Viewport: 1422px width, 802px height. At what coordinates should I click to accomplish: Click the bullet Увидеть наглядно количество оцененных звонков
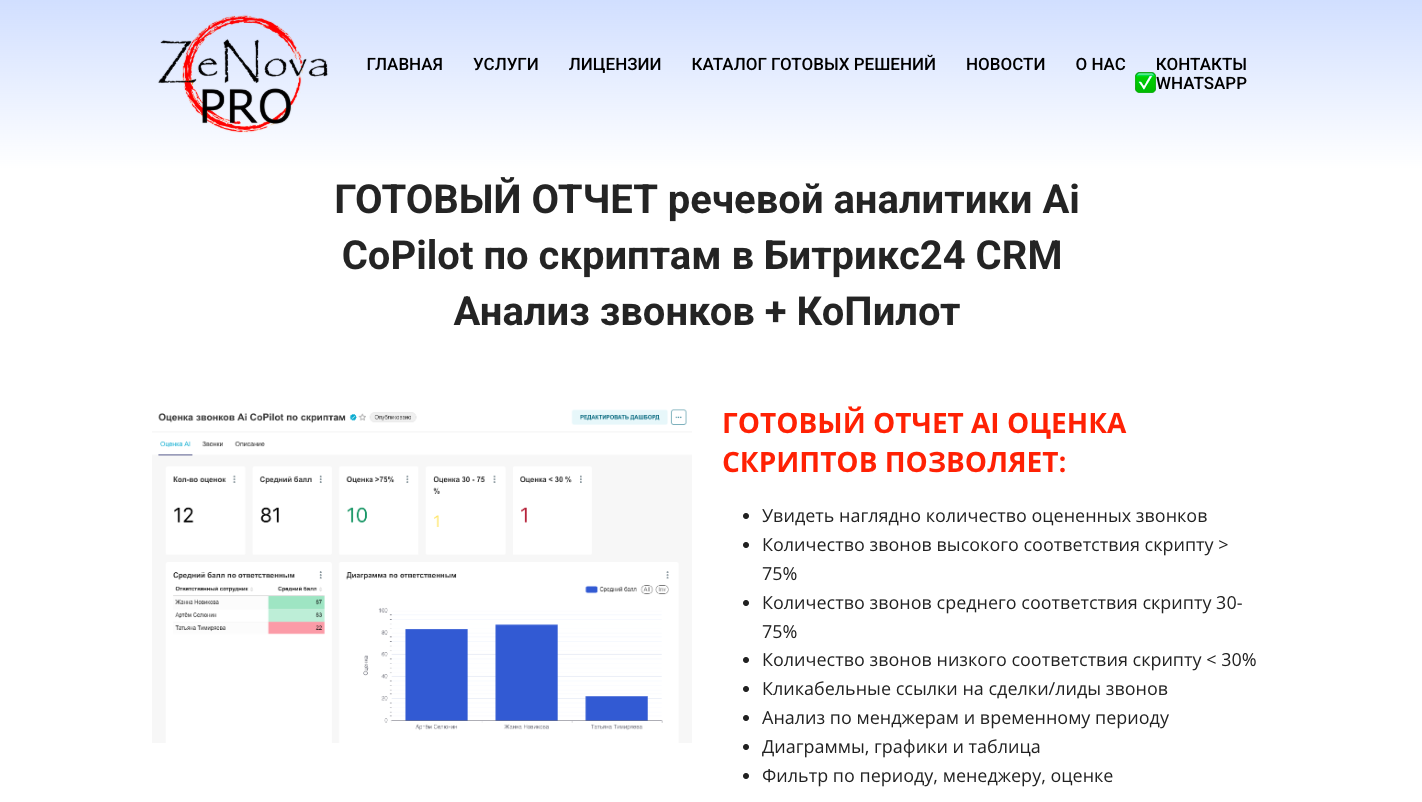click(984, 516)
